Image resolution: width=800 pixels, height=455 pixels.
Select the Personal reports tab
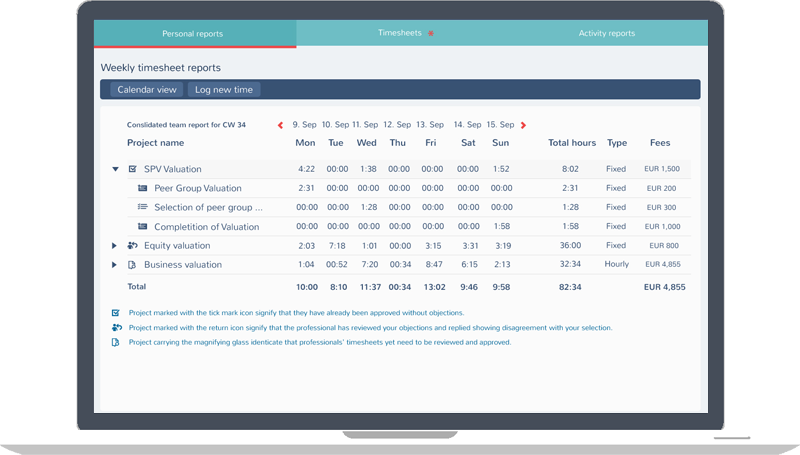point(193,33)
